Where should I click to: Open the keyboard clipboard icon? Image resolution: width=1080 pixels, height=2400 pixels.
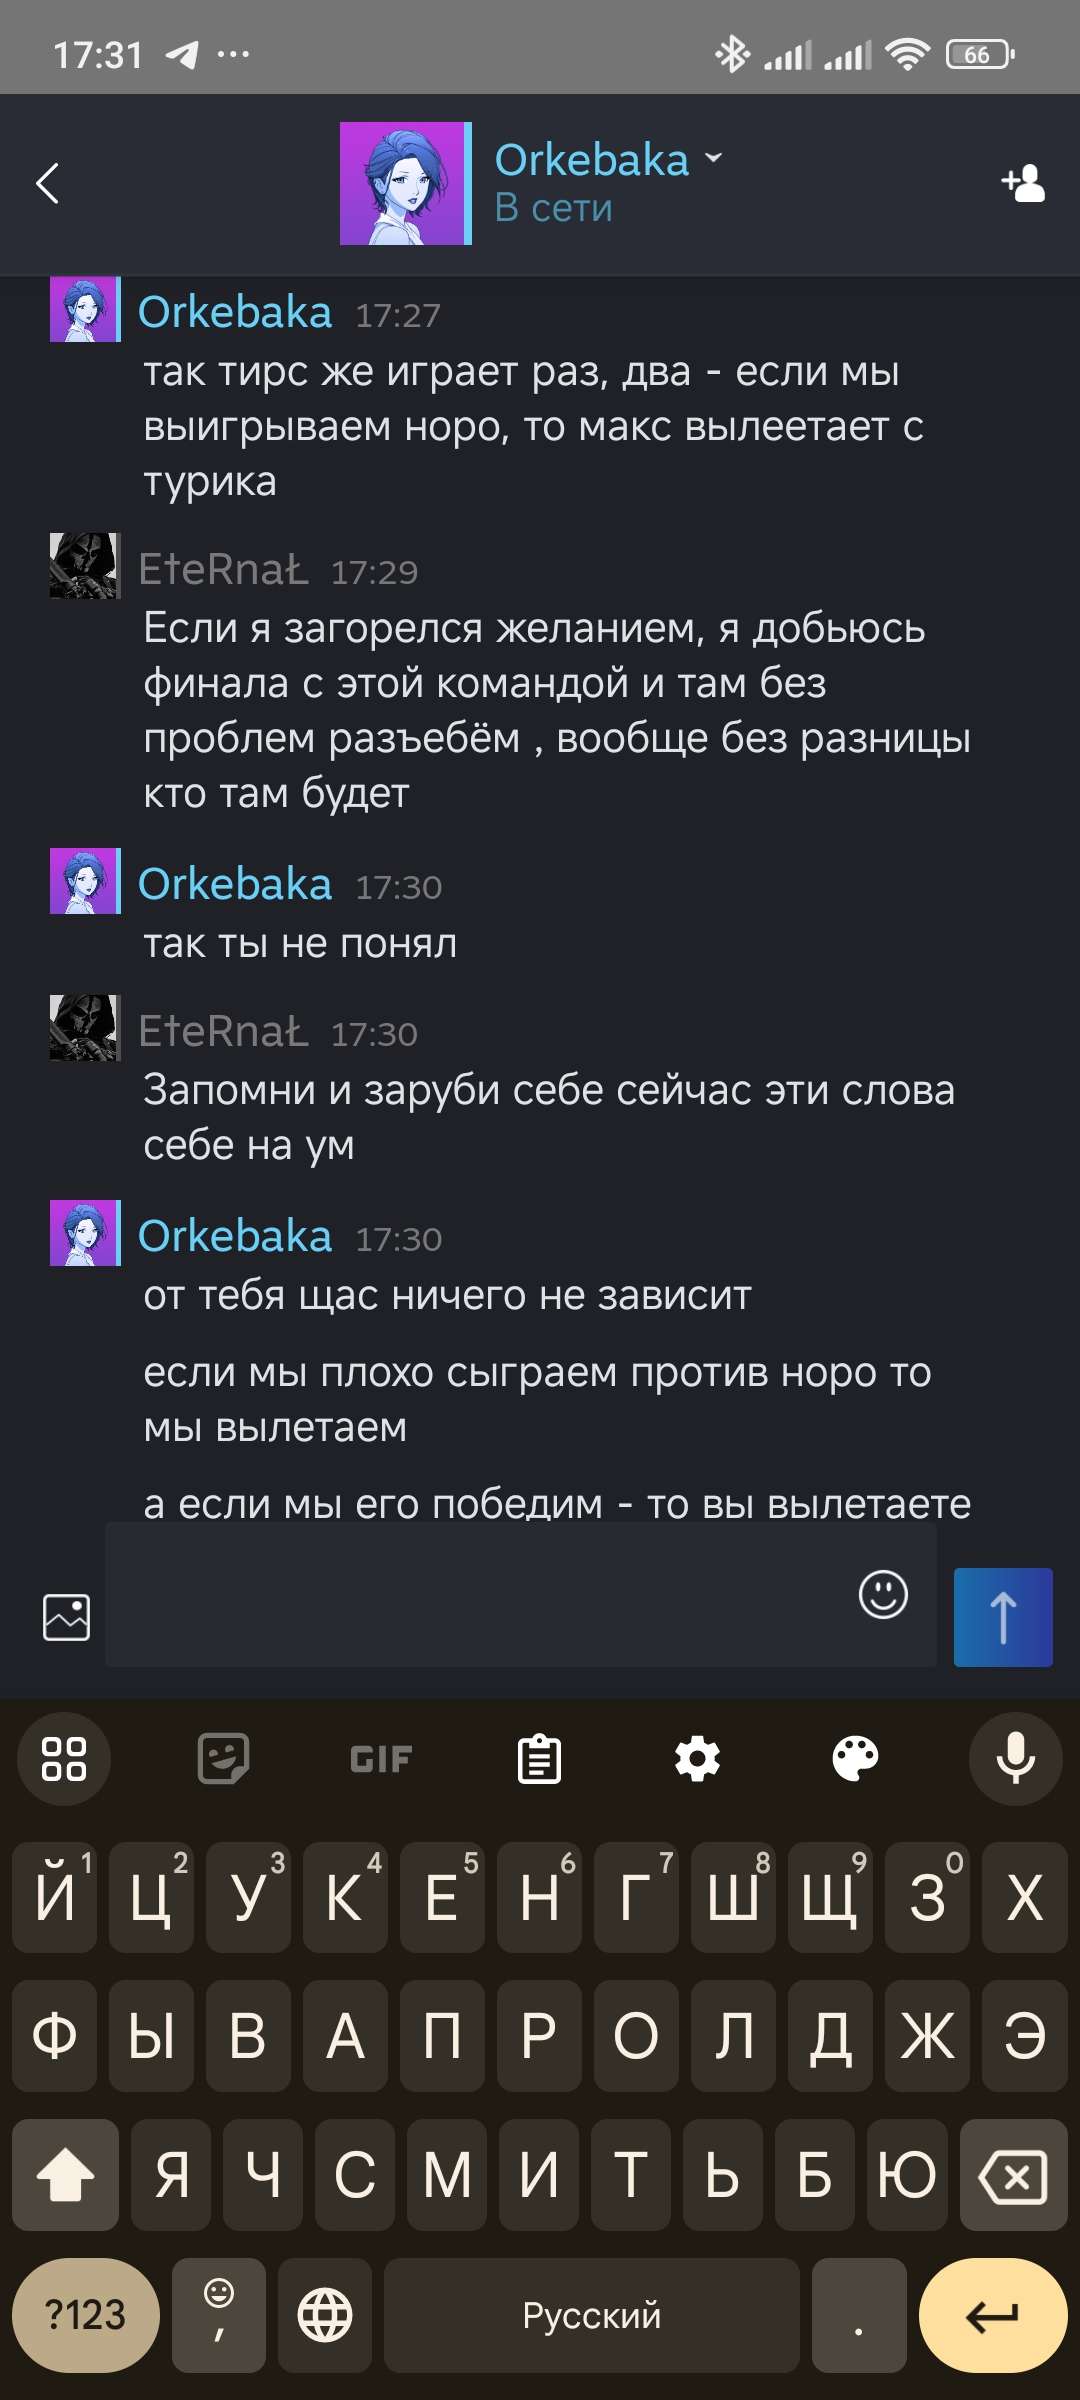click(539, 1759)
